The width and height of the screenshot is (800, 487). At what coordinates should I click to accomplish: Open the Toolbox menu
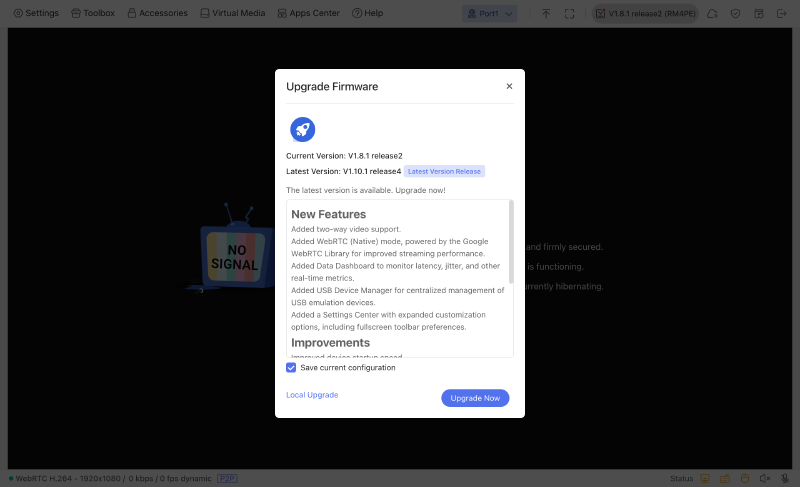[93, 13]
